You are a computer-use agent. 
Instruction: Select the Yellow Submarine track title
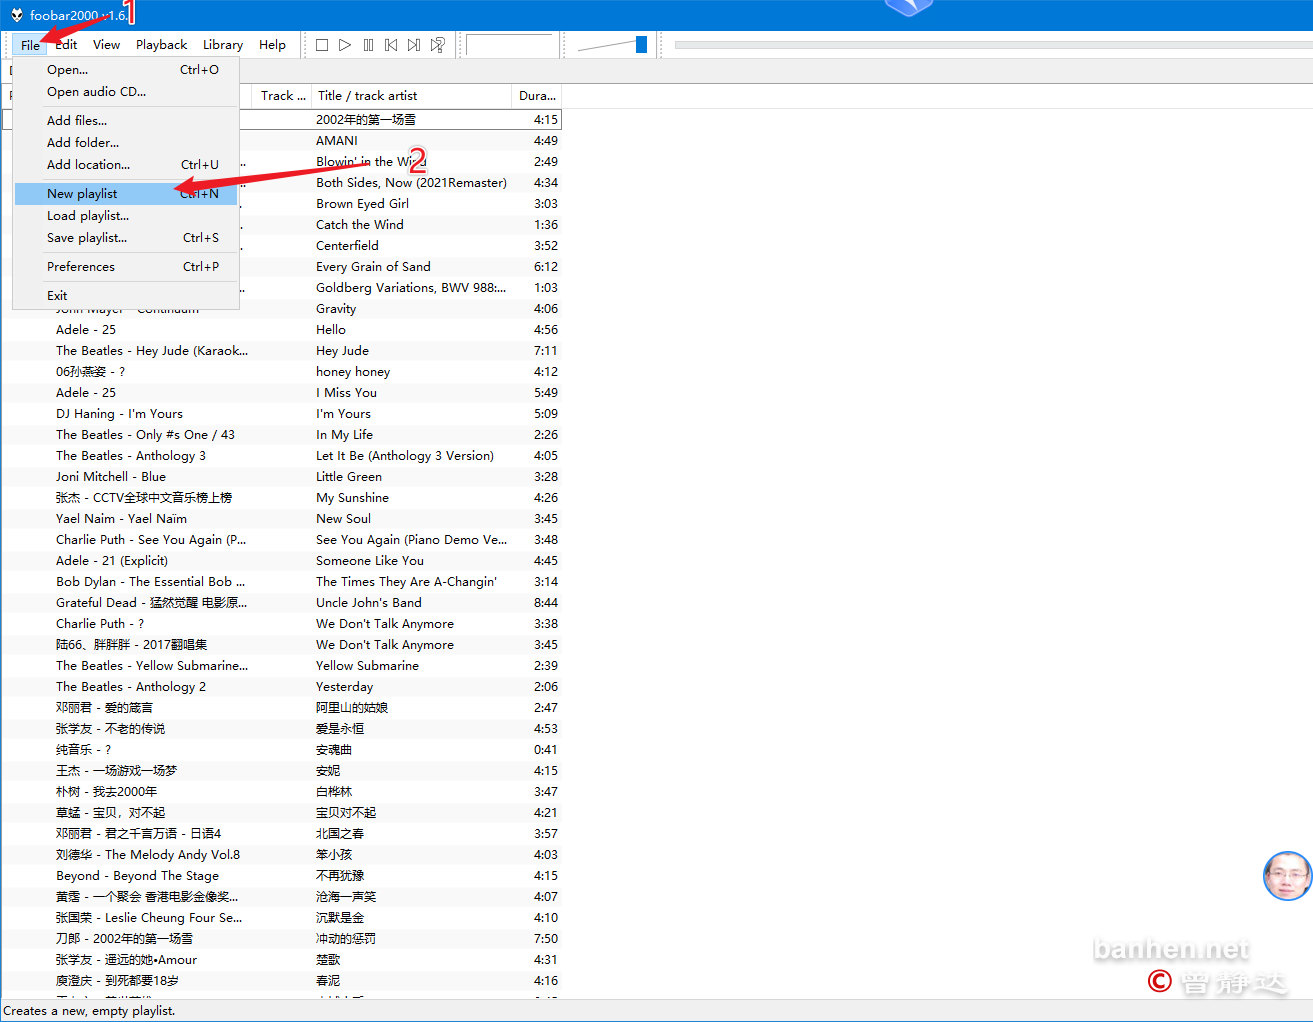tap(367, 666)
